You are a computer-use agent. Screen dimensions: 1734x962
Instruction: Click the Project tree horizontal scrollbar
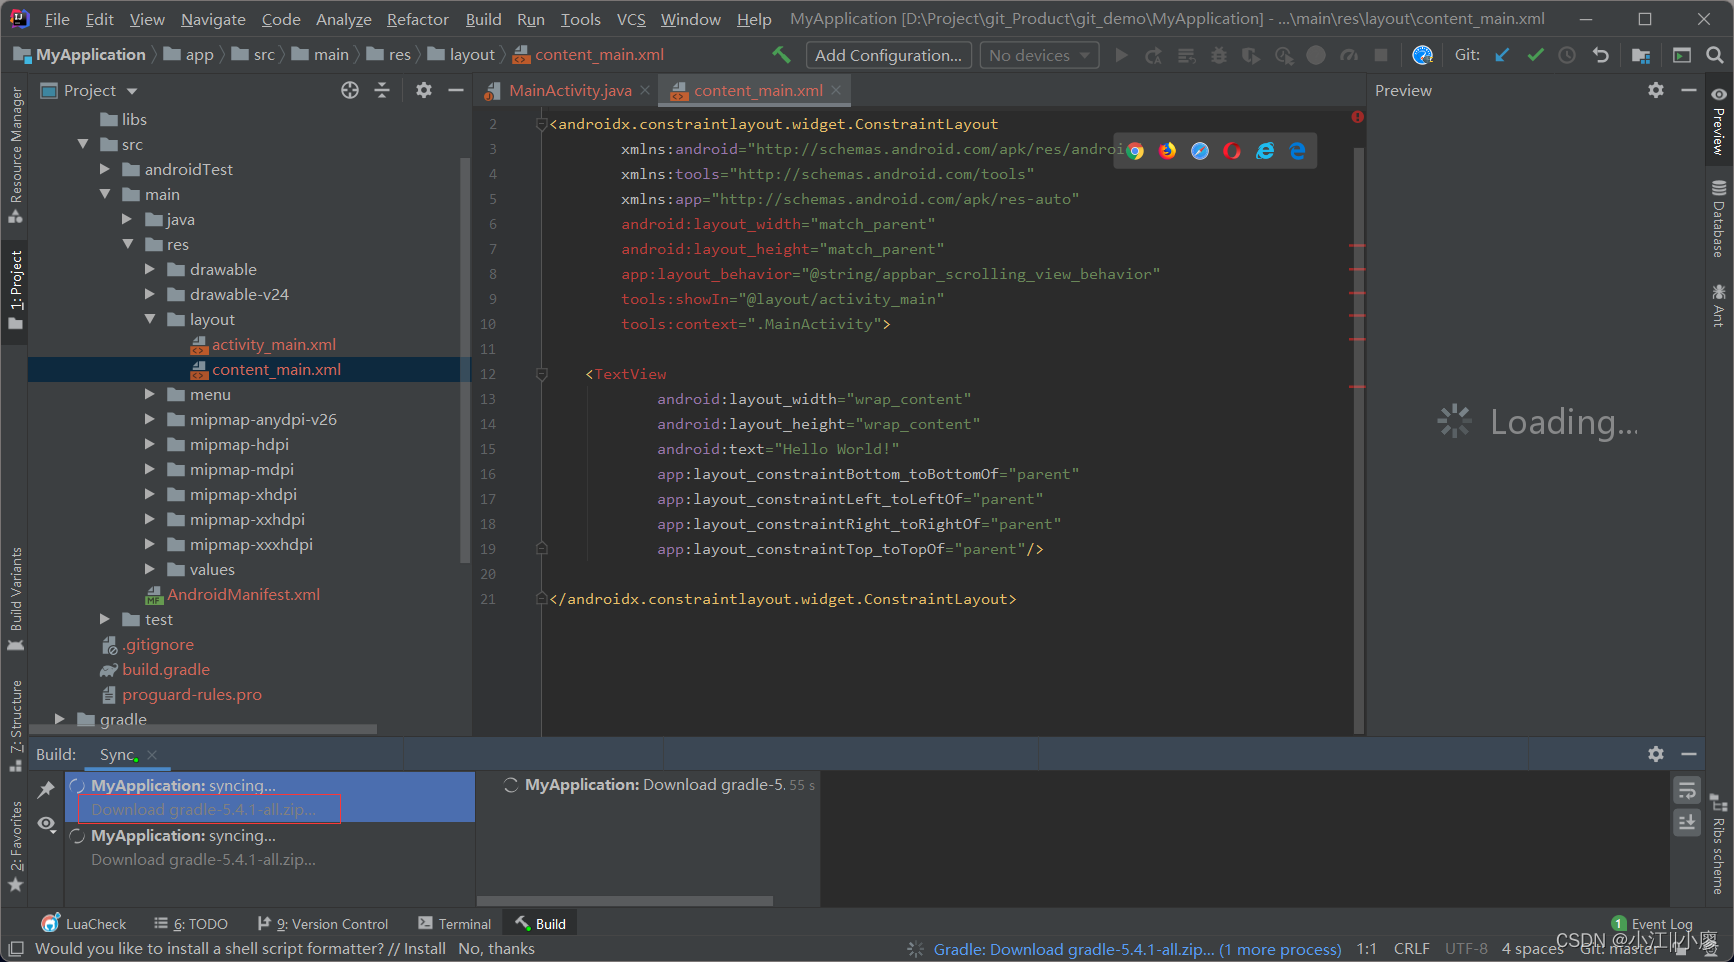point(205,730)
